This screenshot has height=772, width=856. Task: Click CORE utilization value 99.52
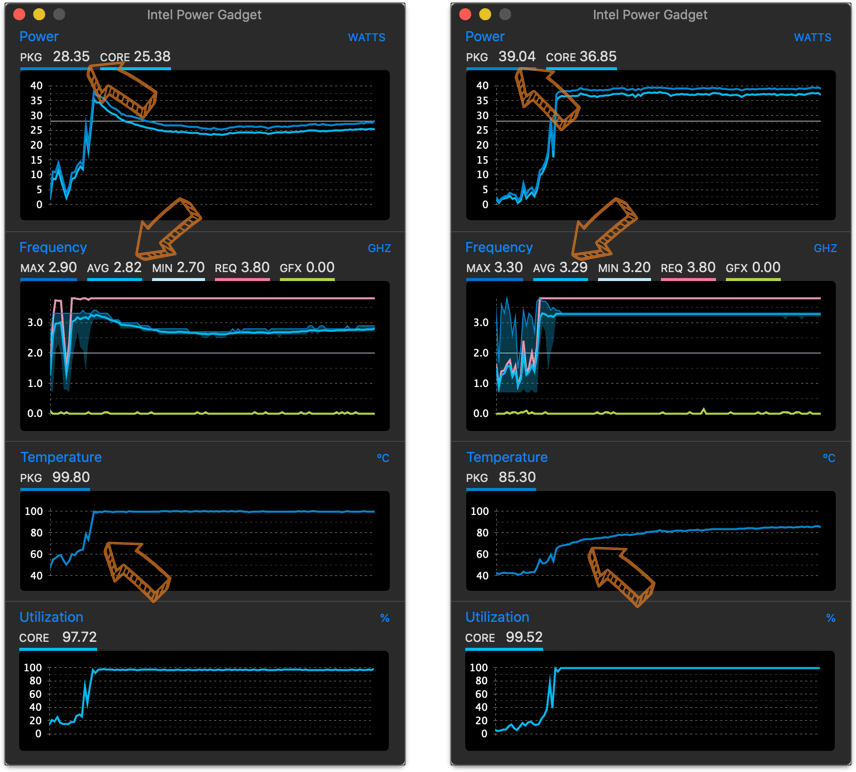point(524,637)
